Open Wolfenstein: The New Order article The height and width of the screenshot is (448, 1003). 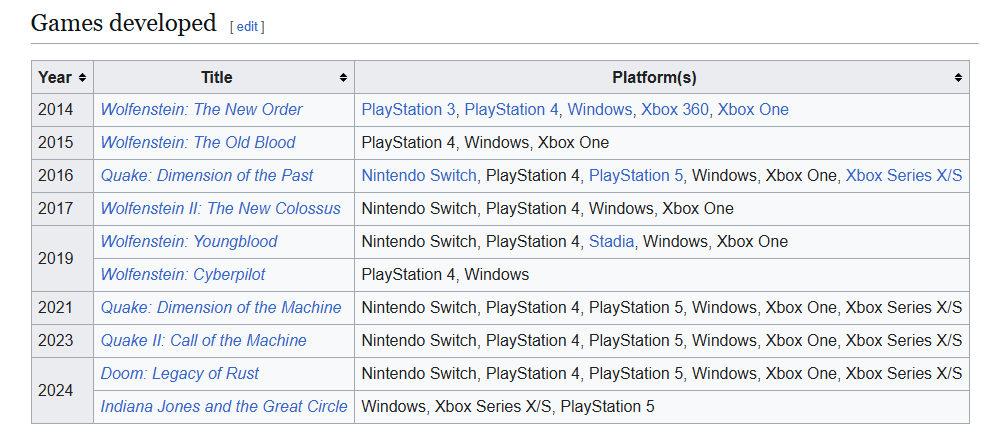[201, 109]
